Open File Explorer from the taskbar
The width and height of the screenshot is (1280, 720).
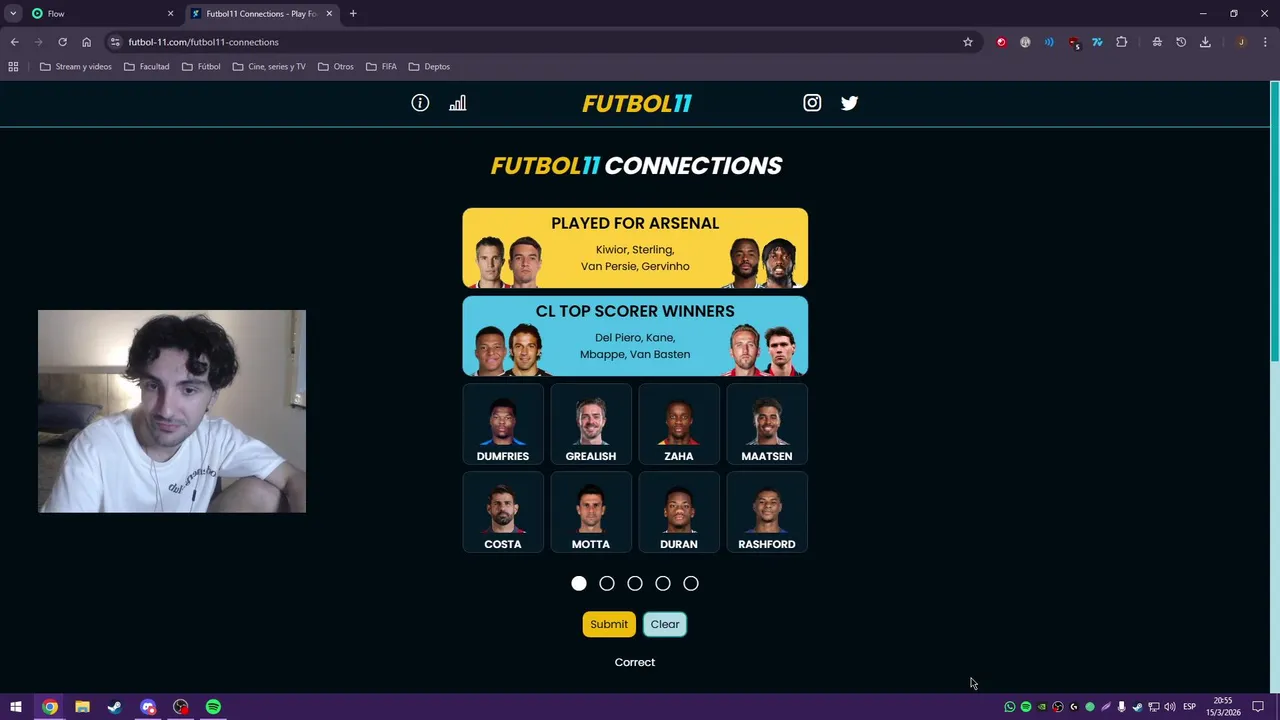tap(82, 707)
